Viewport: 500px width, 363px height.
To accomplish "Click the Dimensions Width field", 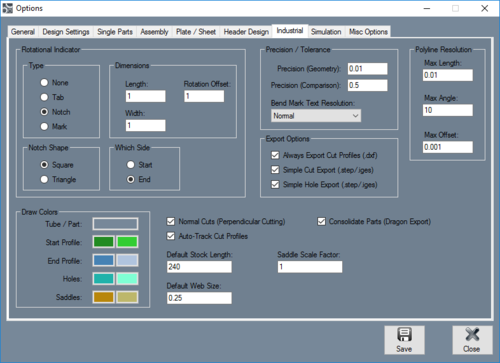I will coord(145,126).
